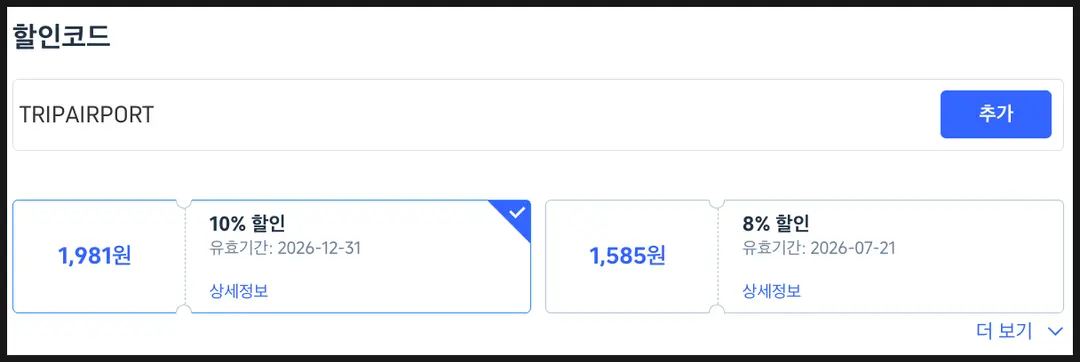Click the top ticket notch on 8% coupon
1080x362 pixels.
pos(717,202)
